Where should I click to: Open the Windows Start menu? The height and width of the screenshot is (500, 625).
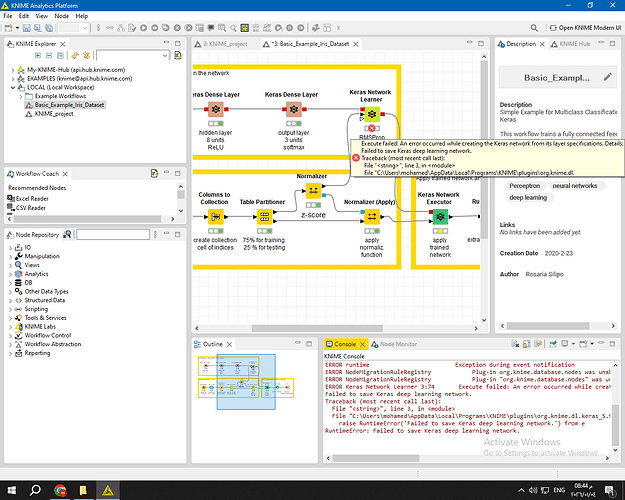coord(11,490)
